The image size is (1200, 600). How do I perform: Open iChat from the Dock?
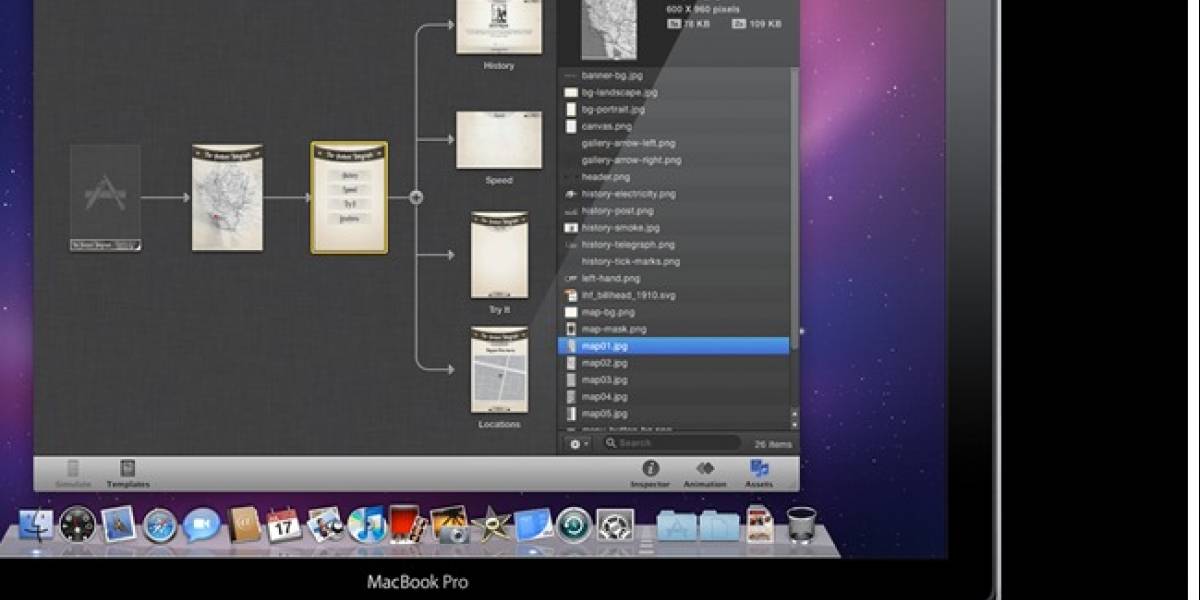tap(201, 524)
